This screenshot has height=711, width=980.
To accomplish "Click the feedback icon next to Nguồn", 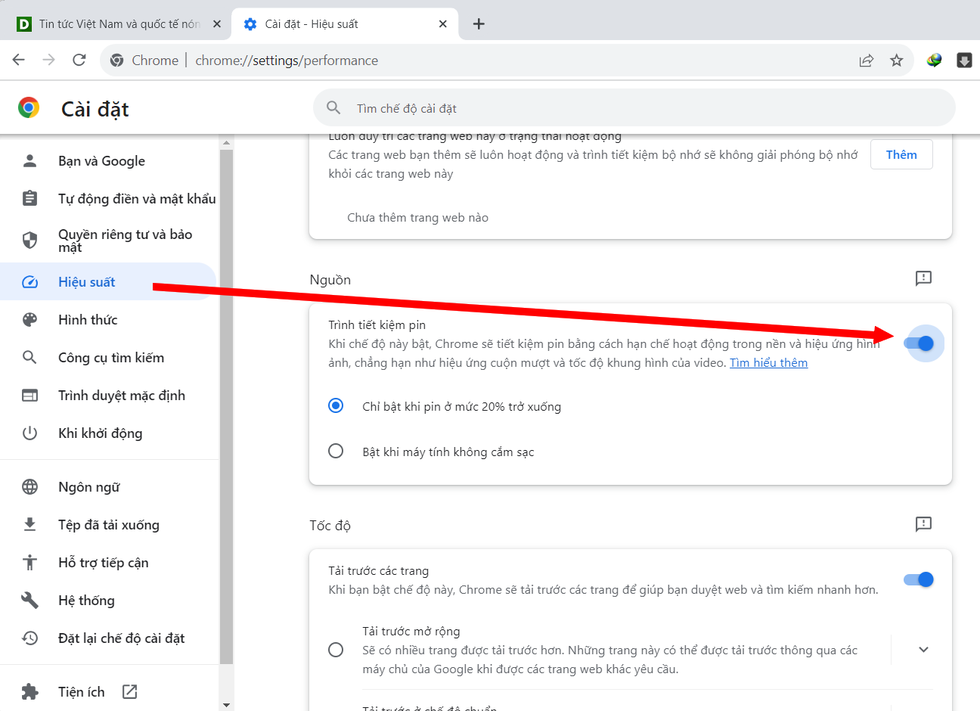I will point(923,279).
